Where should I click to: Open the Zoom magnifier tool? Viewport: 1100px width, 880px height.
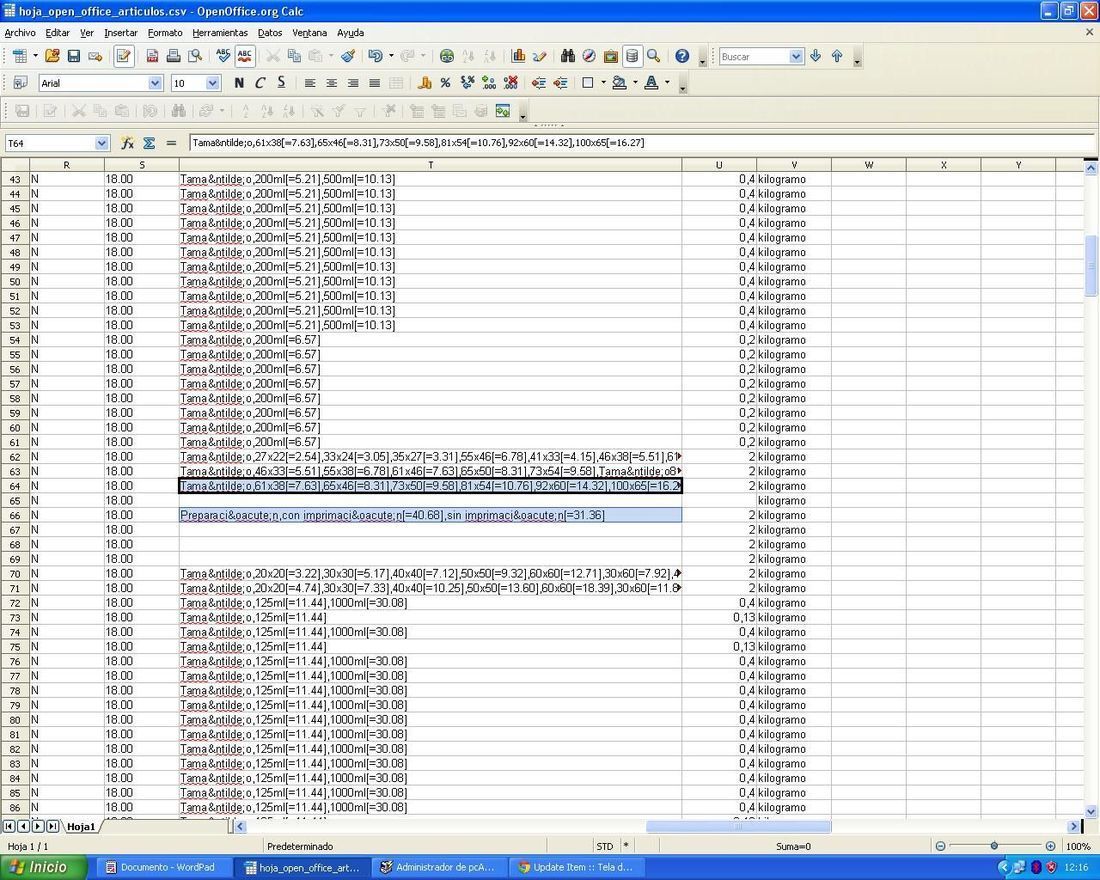tap(654, 56)
